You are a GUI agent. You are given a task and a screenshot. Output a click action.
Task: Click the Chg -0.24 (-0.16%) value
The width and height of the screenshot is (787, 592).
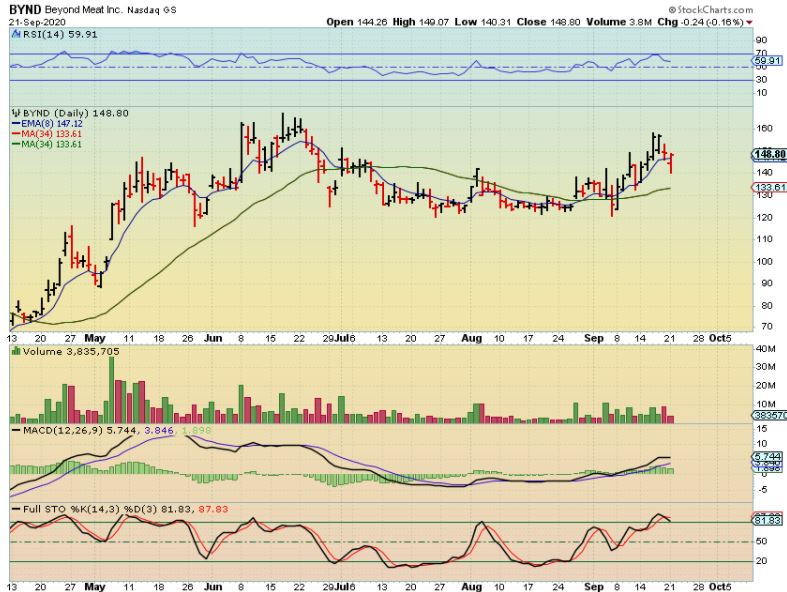click(x=700, y=22)
